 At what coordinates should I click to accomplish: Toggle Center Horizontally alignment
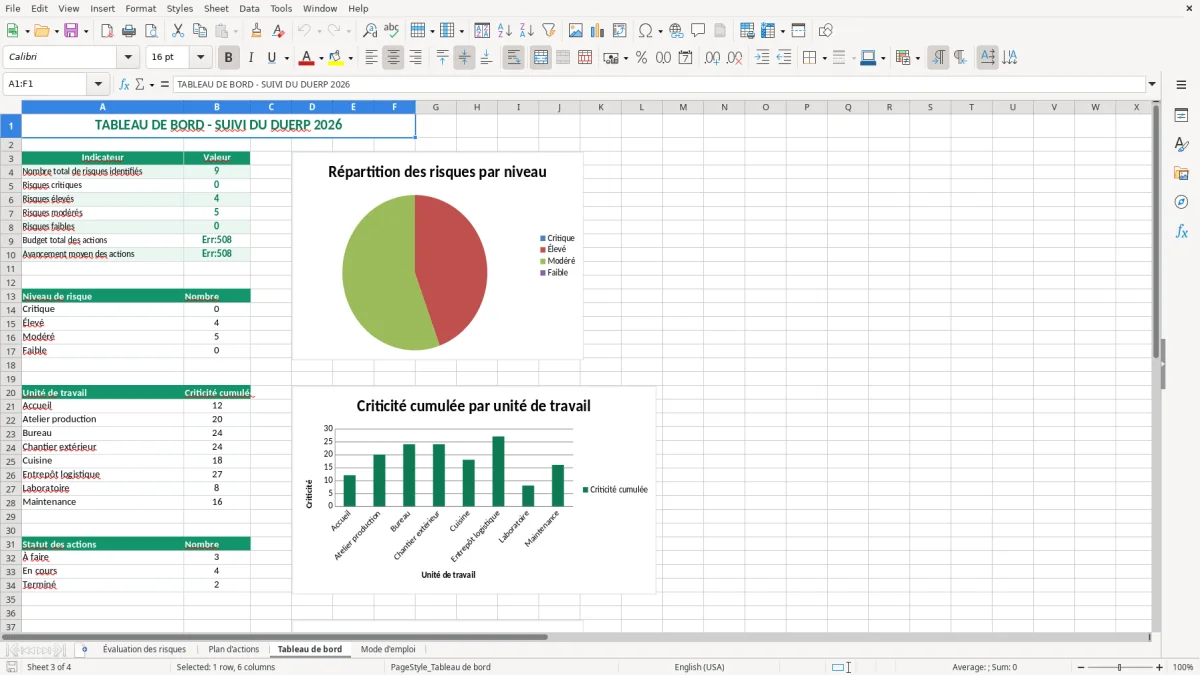coord(393,58)
